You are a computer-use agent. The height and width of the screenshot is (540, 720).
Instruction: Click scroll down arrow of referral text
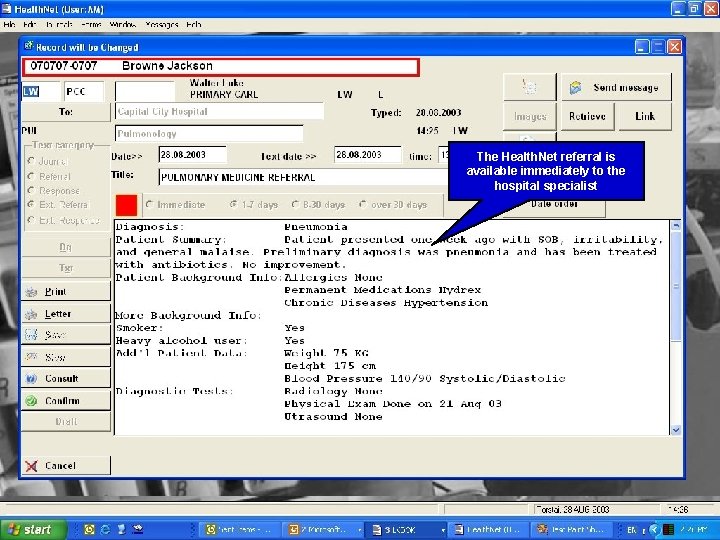tap(676, 430)
